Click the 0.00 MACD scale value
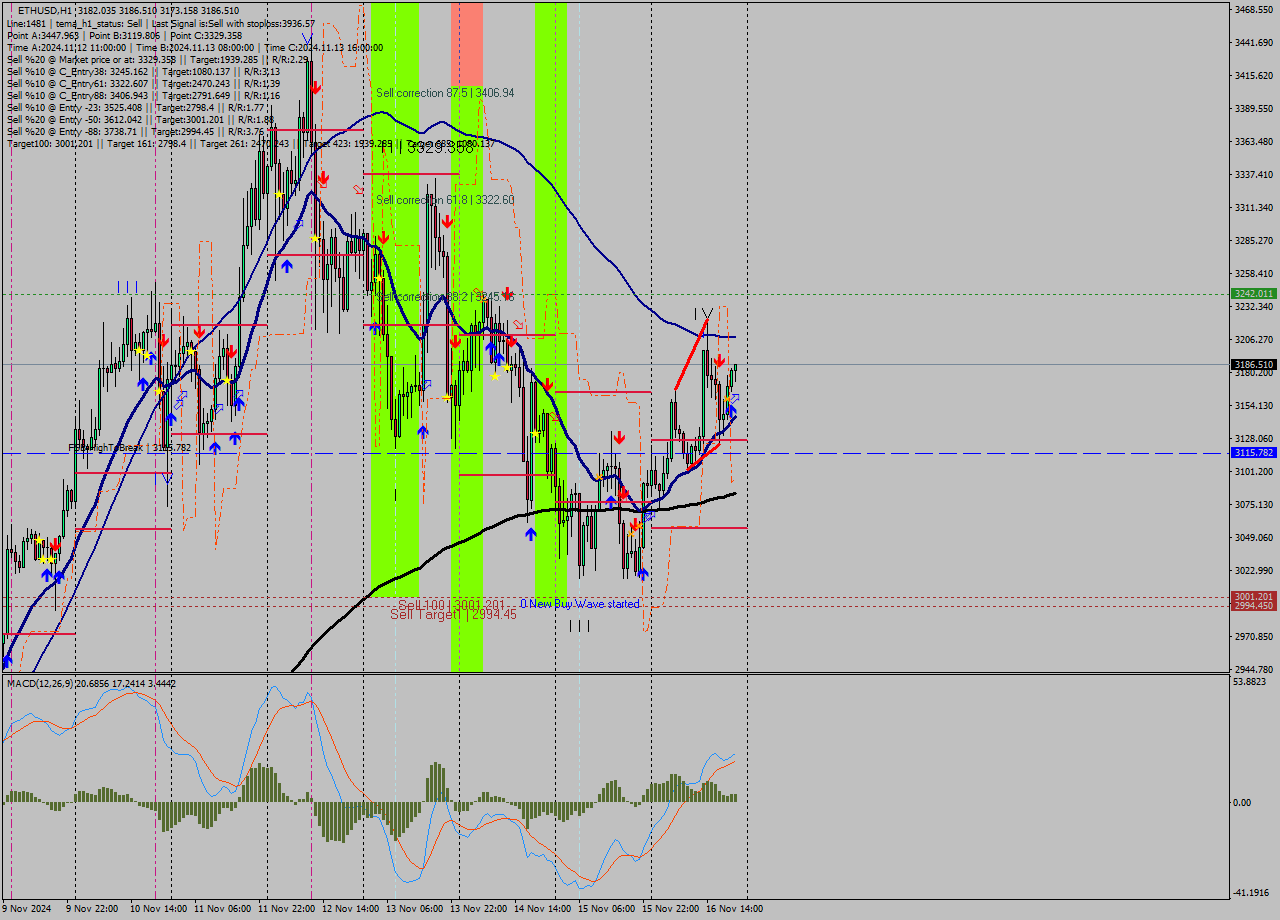Viewport: 1280px width, 920px height. pyautogui.click(x=1243, y=802)
